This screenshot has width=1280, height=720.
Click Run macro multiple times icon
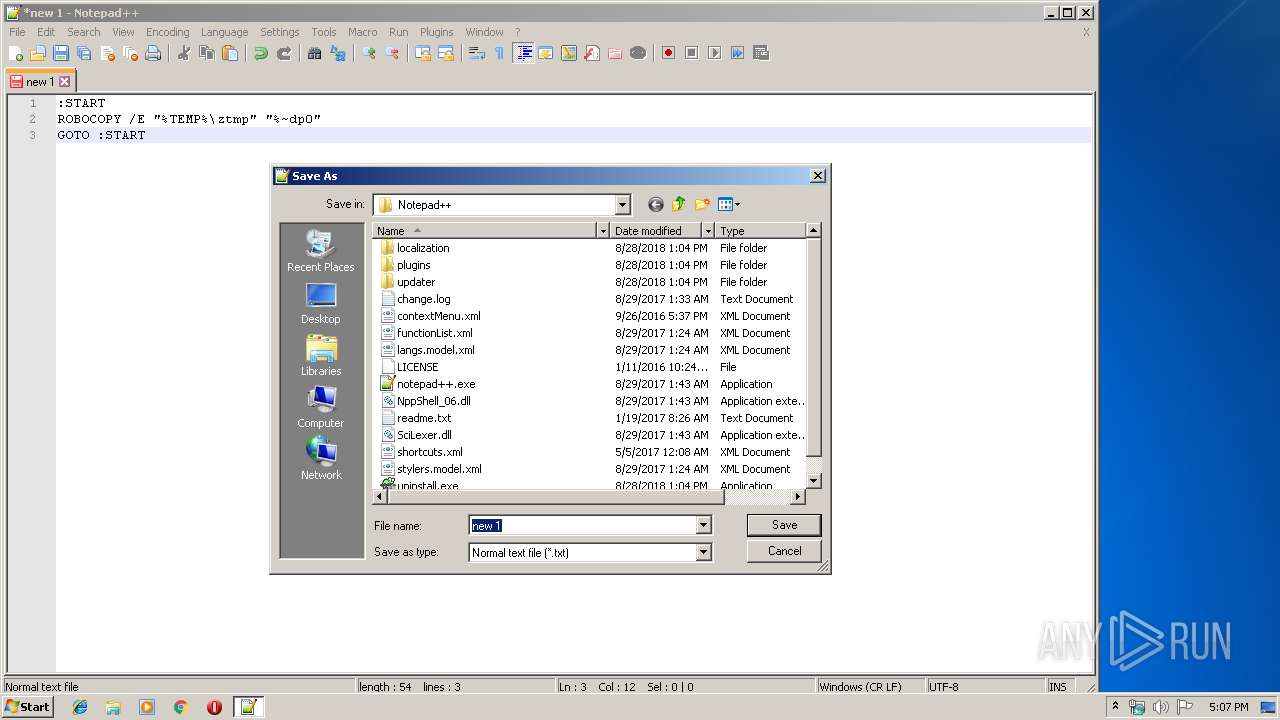click(737, 53)
